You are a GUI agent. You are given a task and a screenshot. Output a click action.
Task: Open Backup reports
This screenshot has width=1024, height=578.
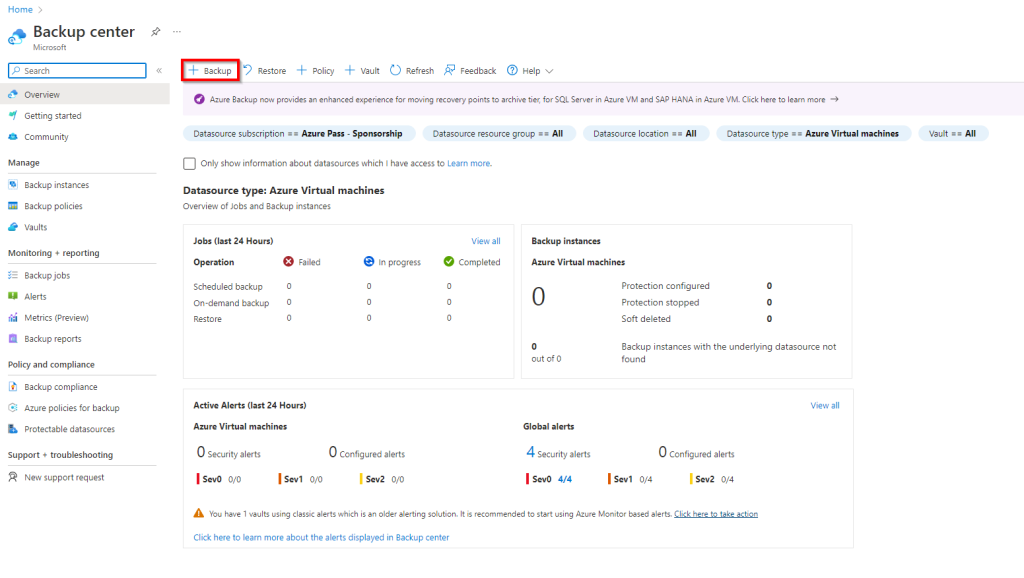(x=53, y=338)
